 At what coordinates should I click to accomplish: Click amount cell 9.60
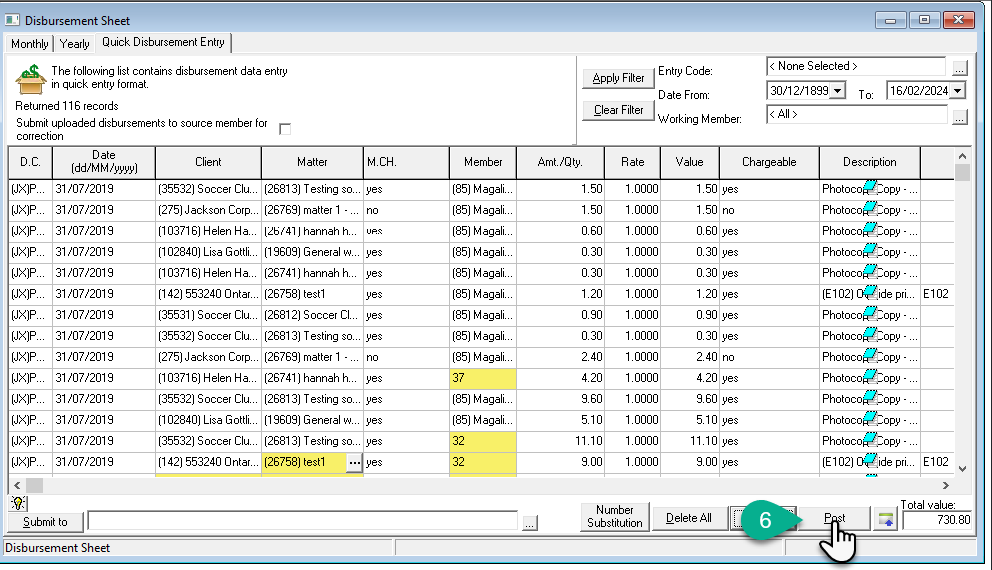point(561,399)
